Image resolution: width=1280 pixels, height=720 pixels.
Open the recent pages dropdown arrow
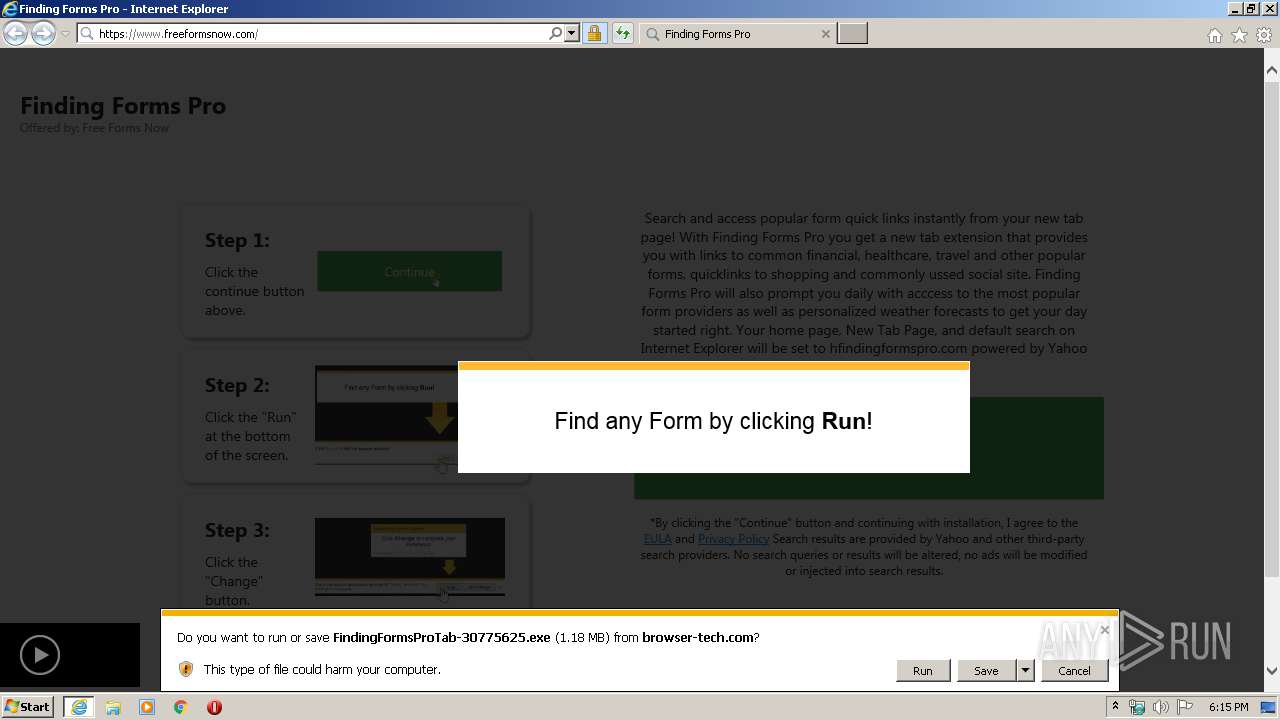(65, 34)
